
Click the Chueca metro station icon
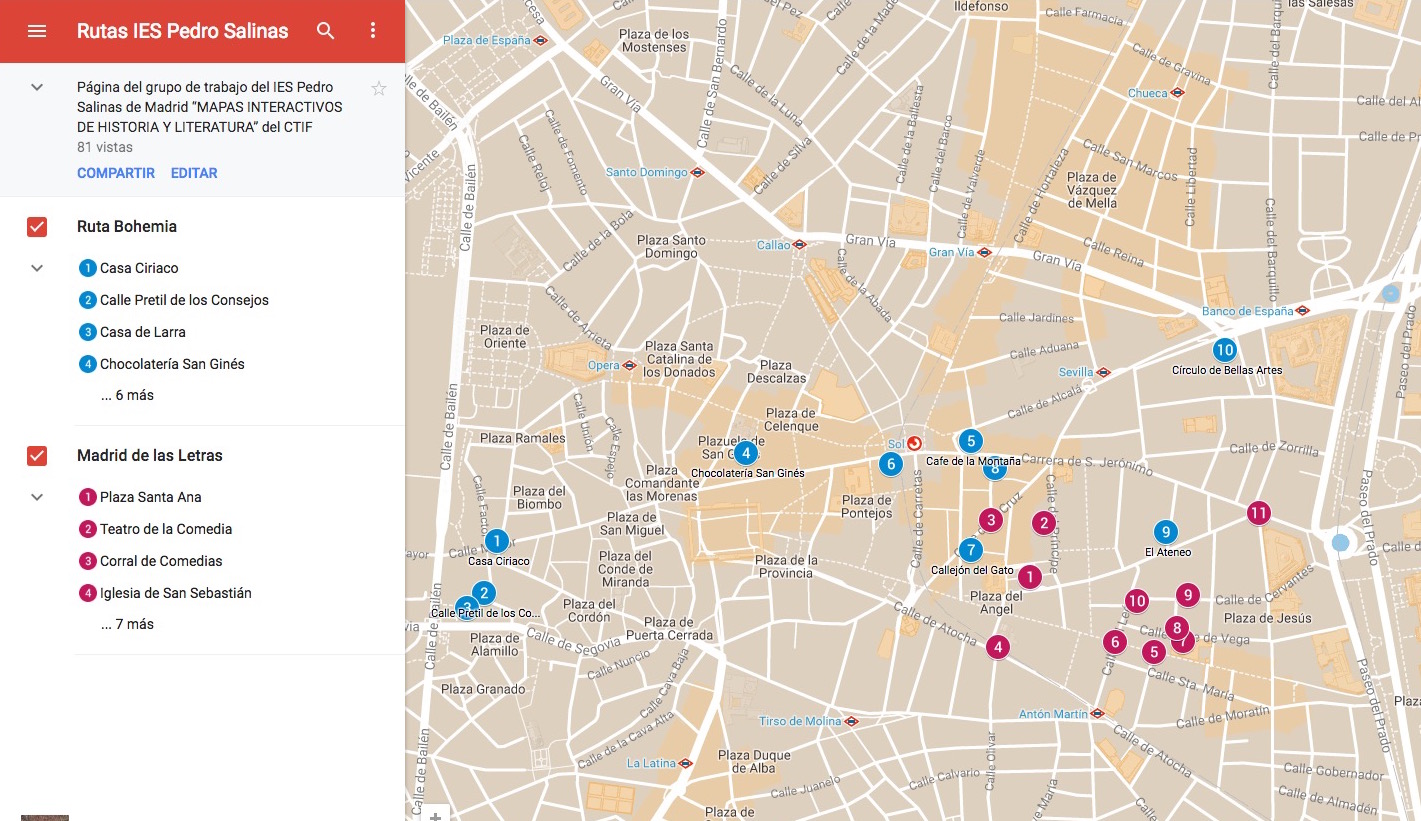[x=1177, y=92]
